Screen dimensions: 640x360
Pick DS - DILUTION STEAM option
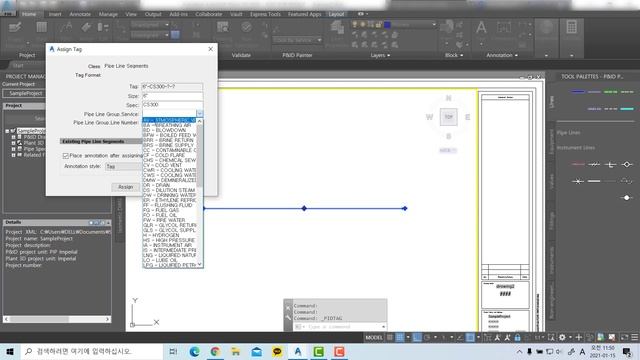[x=169, y=190]
